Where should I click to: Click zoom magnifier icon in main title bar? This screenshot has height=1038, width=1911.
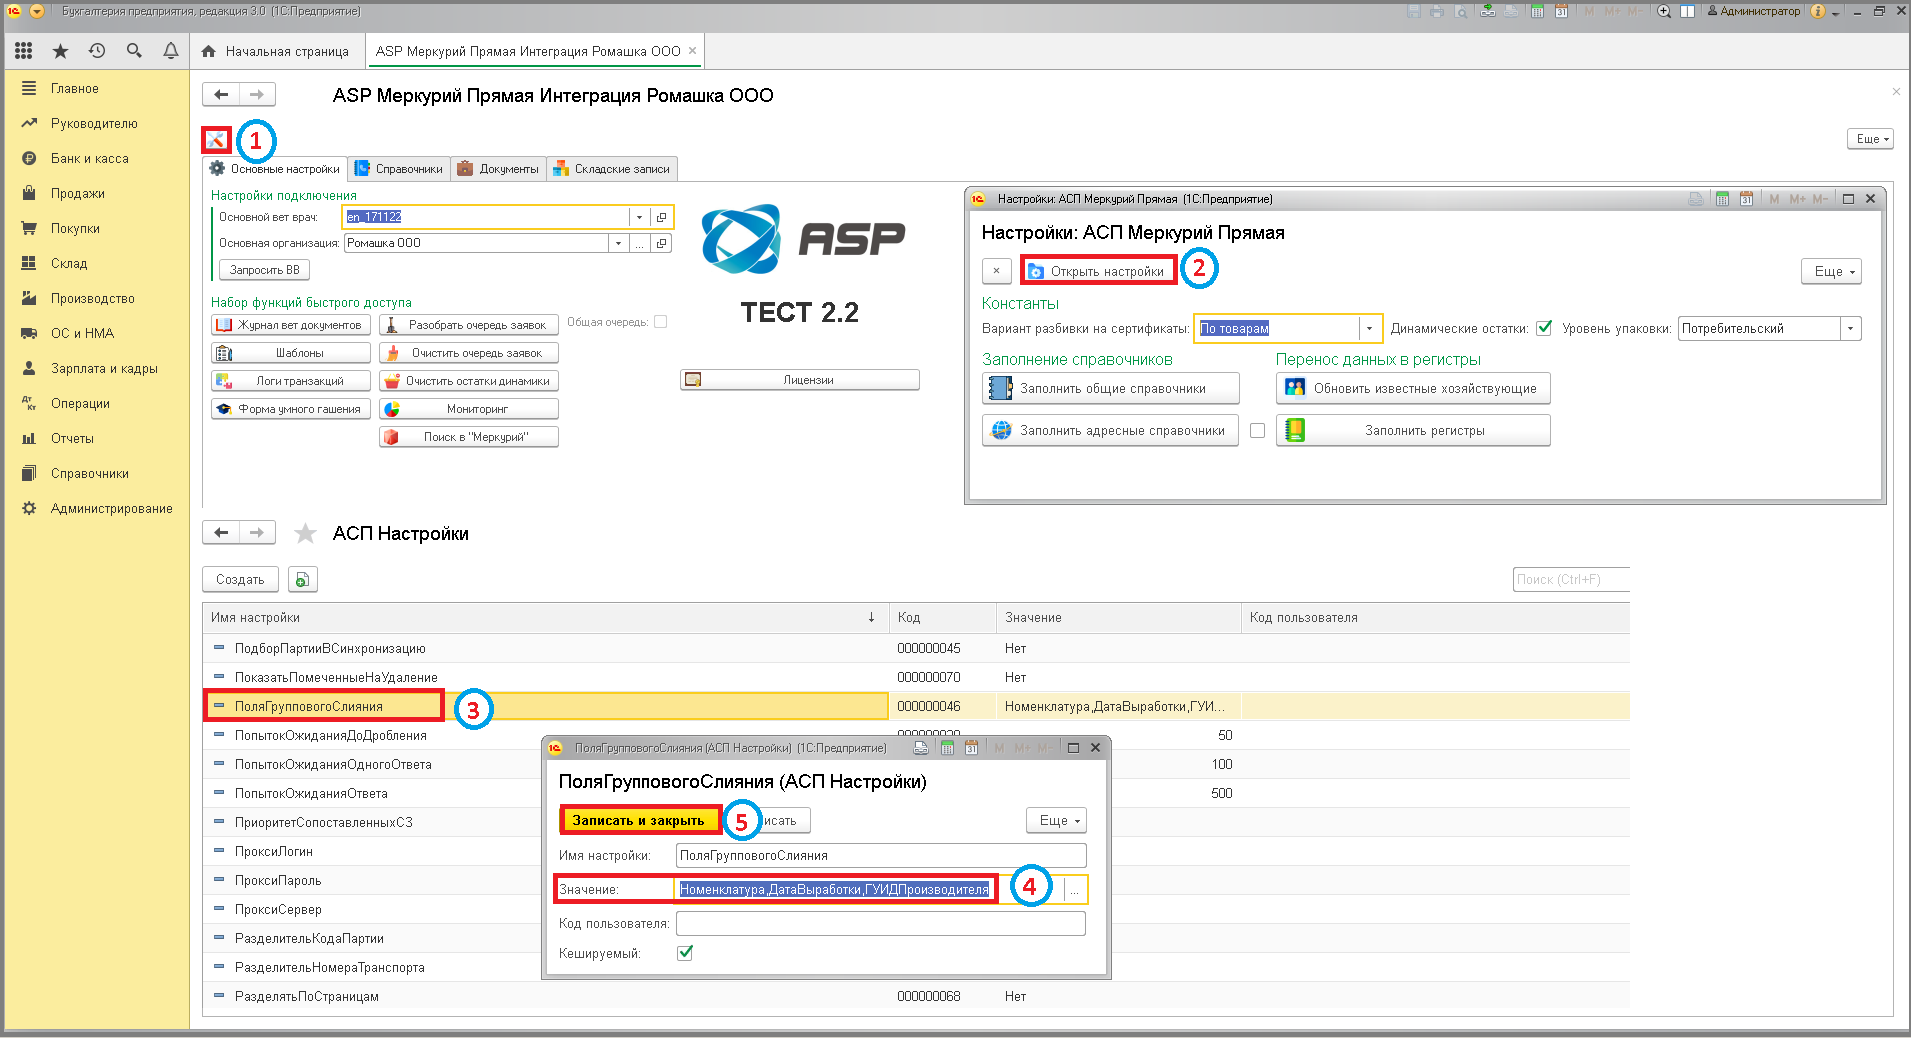(1664, 11)
